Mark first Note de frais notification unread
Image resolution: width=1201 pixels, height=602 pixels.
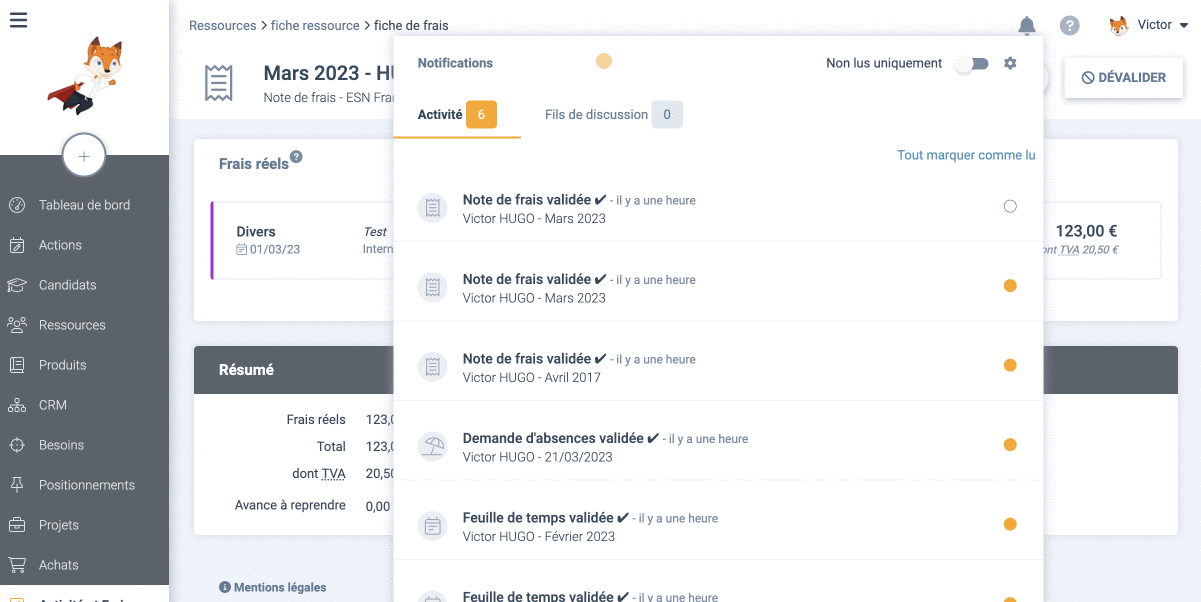click(x=1009, y=206)
